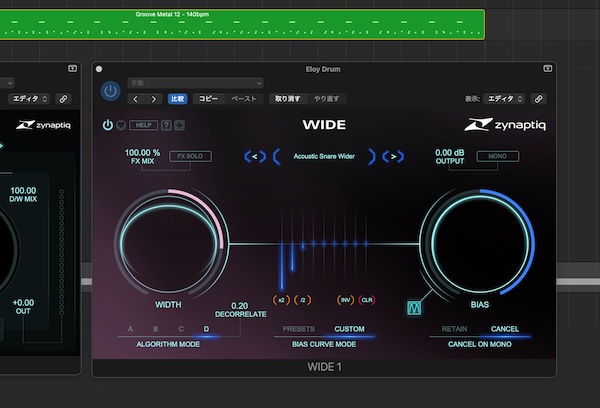Click the +0.00 OUT value in the left plugin
Viewport: 600px width, 408px height.
click(23, 303)
